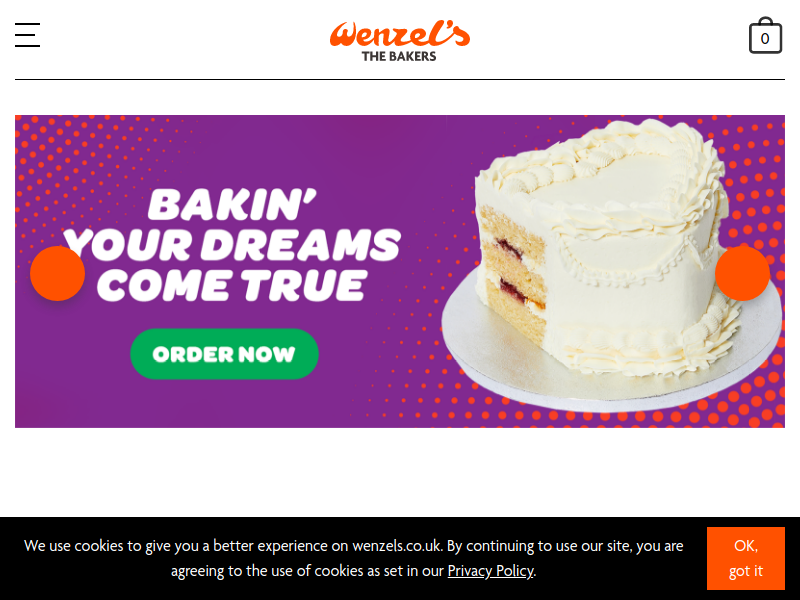Image resolution: width=800 pixels, height=600 pixels.
Task: Click the Bakin' Your Dreams headline text
Action: click(x=232, y=245)
